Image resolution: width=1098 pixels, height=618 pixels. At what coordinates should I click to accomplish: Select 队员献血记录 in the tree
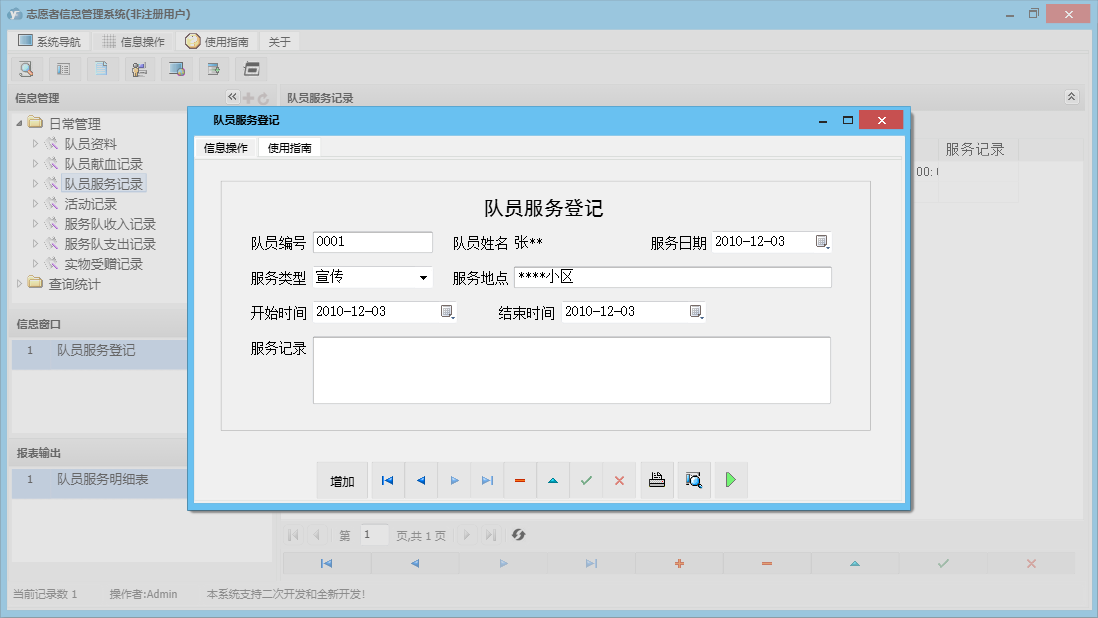pyautogui.click(x=102, y=163)
